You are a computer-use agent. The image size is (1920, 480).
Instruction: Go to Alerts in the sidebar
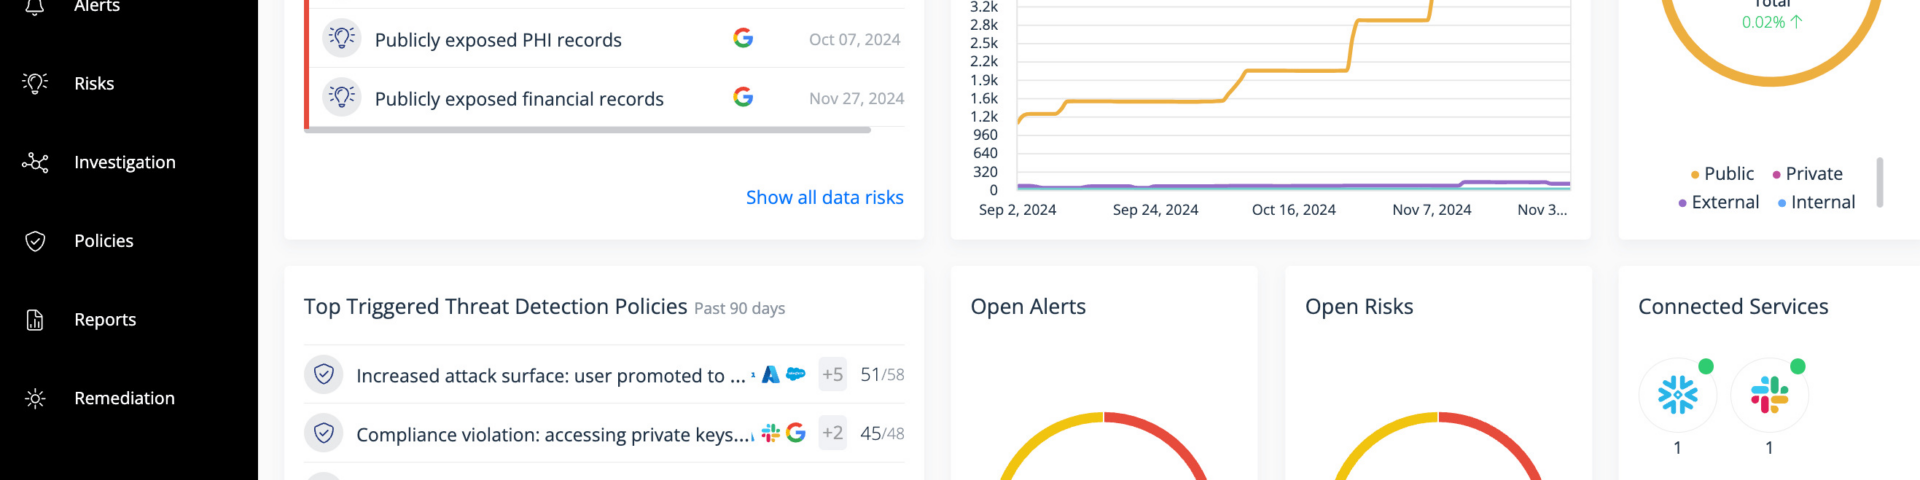tap(96, 6)
